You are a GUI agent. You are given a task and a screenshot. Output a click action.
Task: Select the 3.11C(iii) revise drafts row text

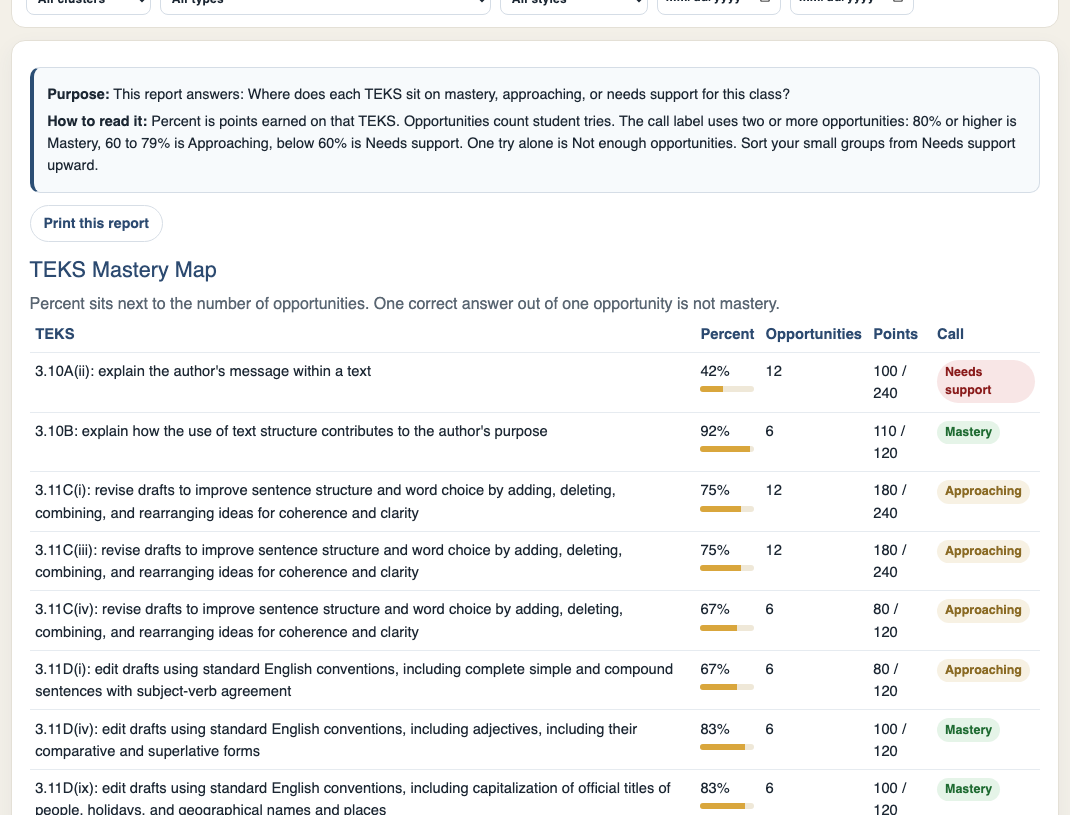pyautogui.click(x=328, y=561)
